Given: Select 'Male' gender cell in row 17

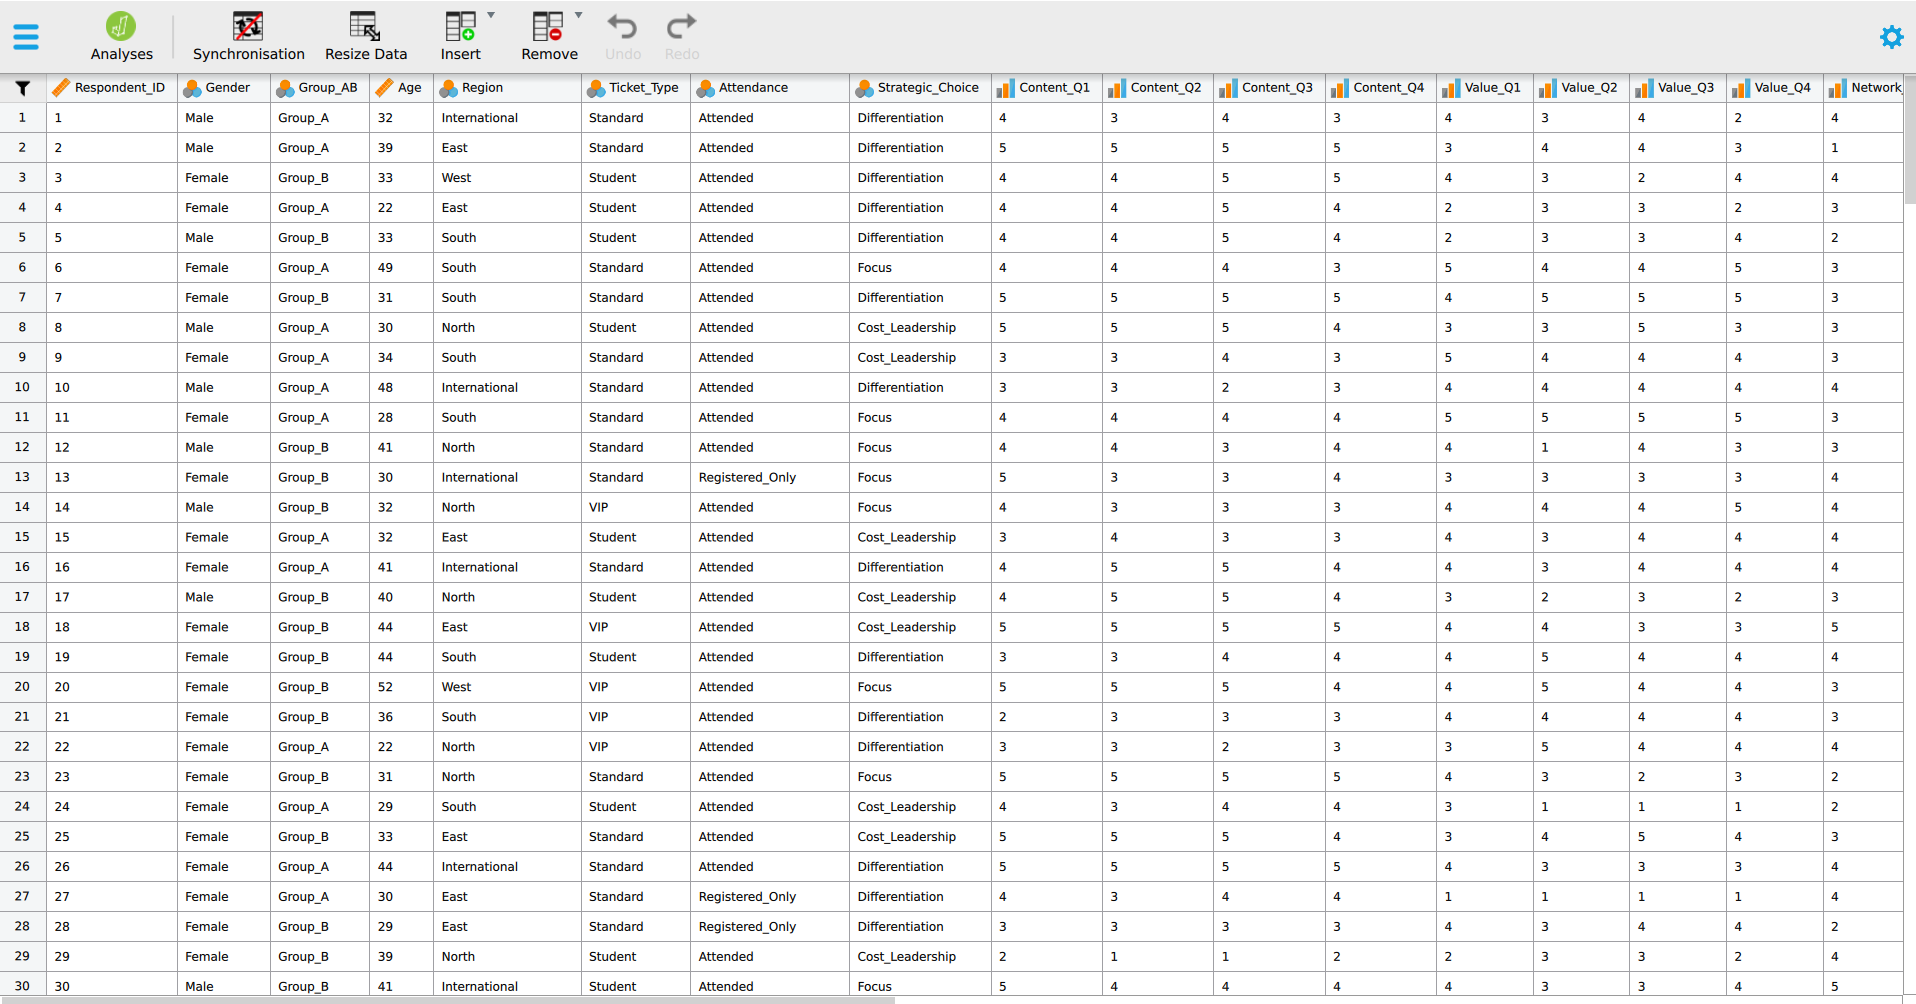Looking at the screenshot, I should pos(224,597).
